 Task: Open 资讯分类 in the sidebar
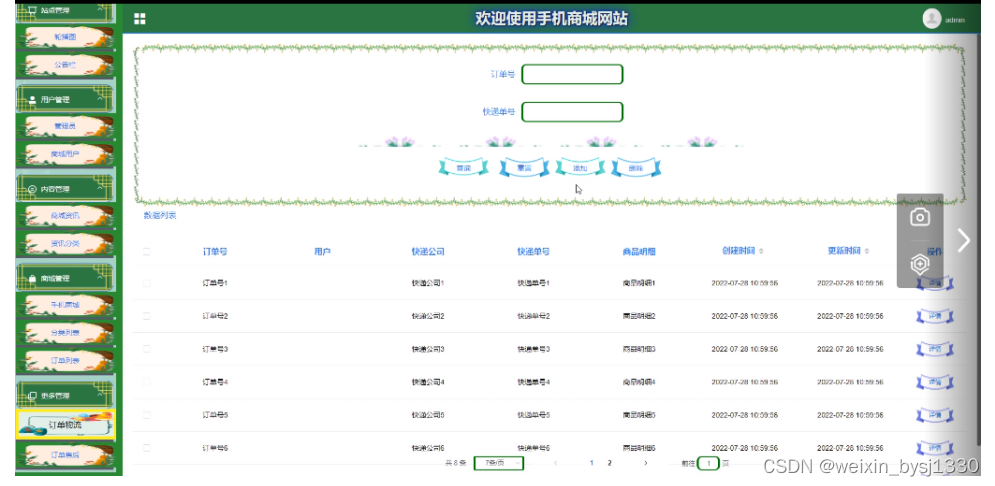click(x=65, y=244)
